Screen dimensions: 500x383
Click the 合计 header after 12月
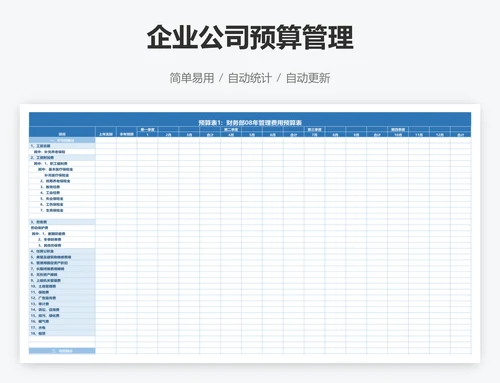[x=461, y=135]
